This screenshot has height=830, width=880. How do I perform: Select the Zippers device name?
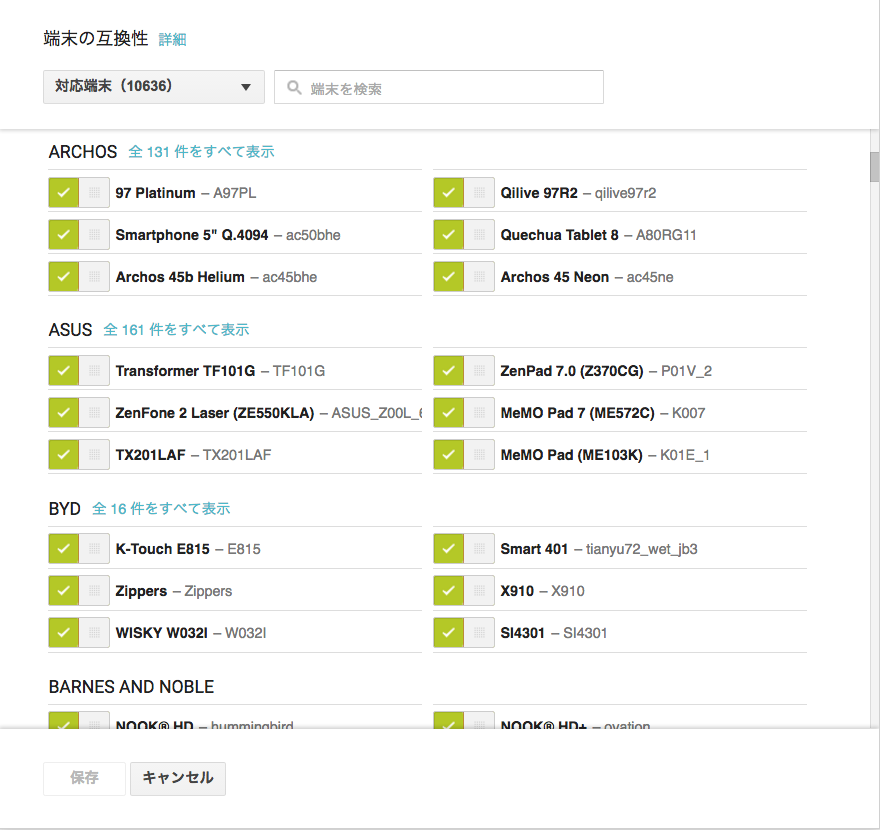coord(141,591)
